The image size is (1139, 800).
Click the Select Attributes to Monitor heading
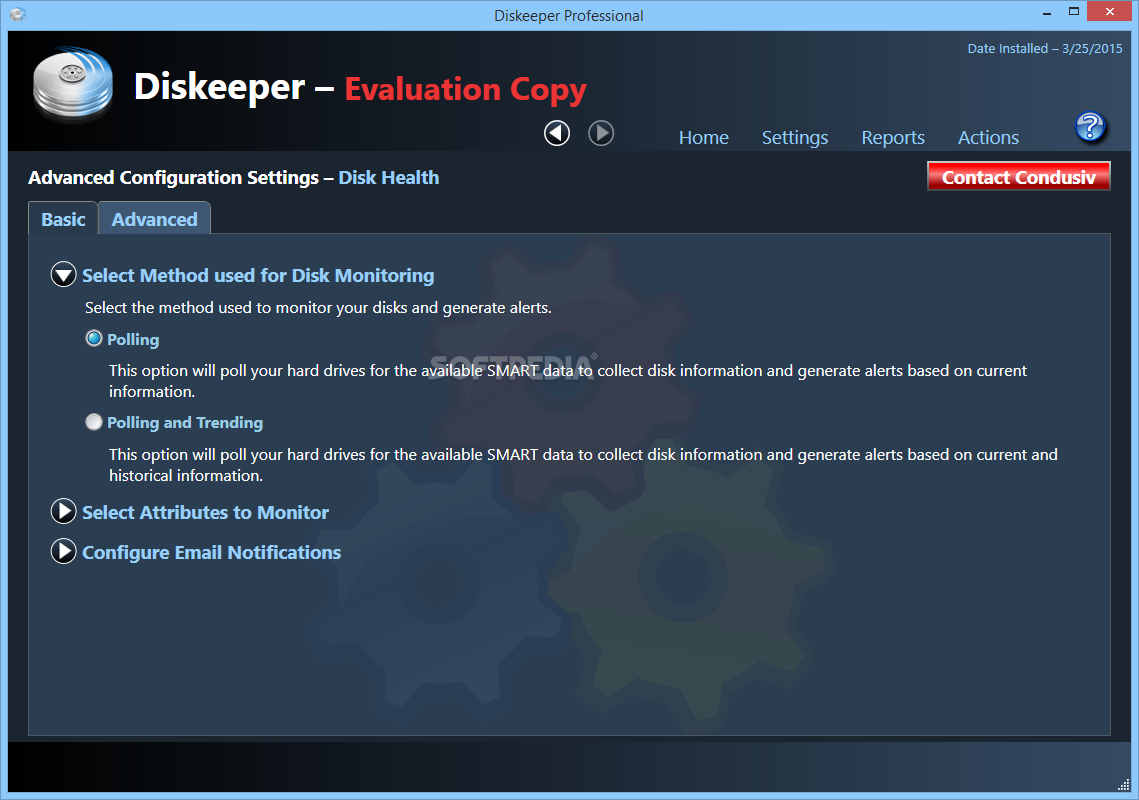tap(206, 512)
